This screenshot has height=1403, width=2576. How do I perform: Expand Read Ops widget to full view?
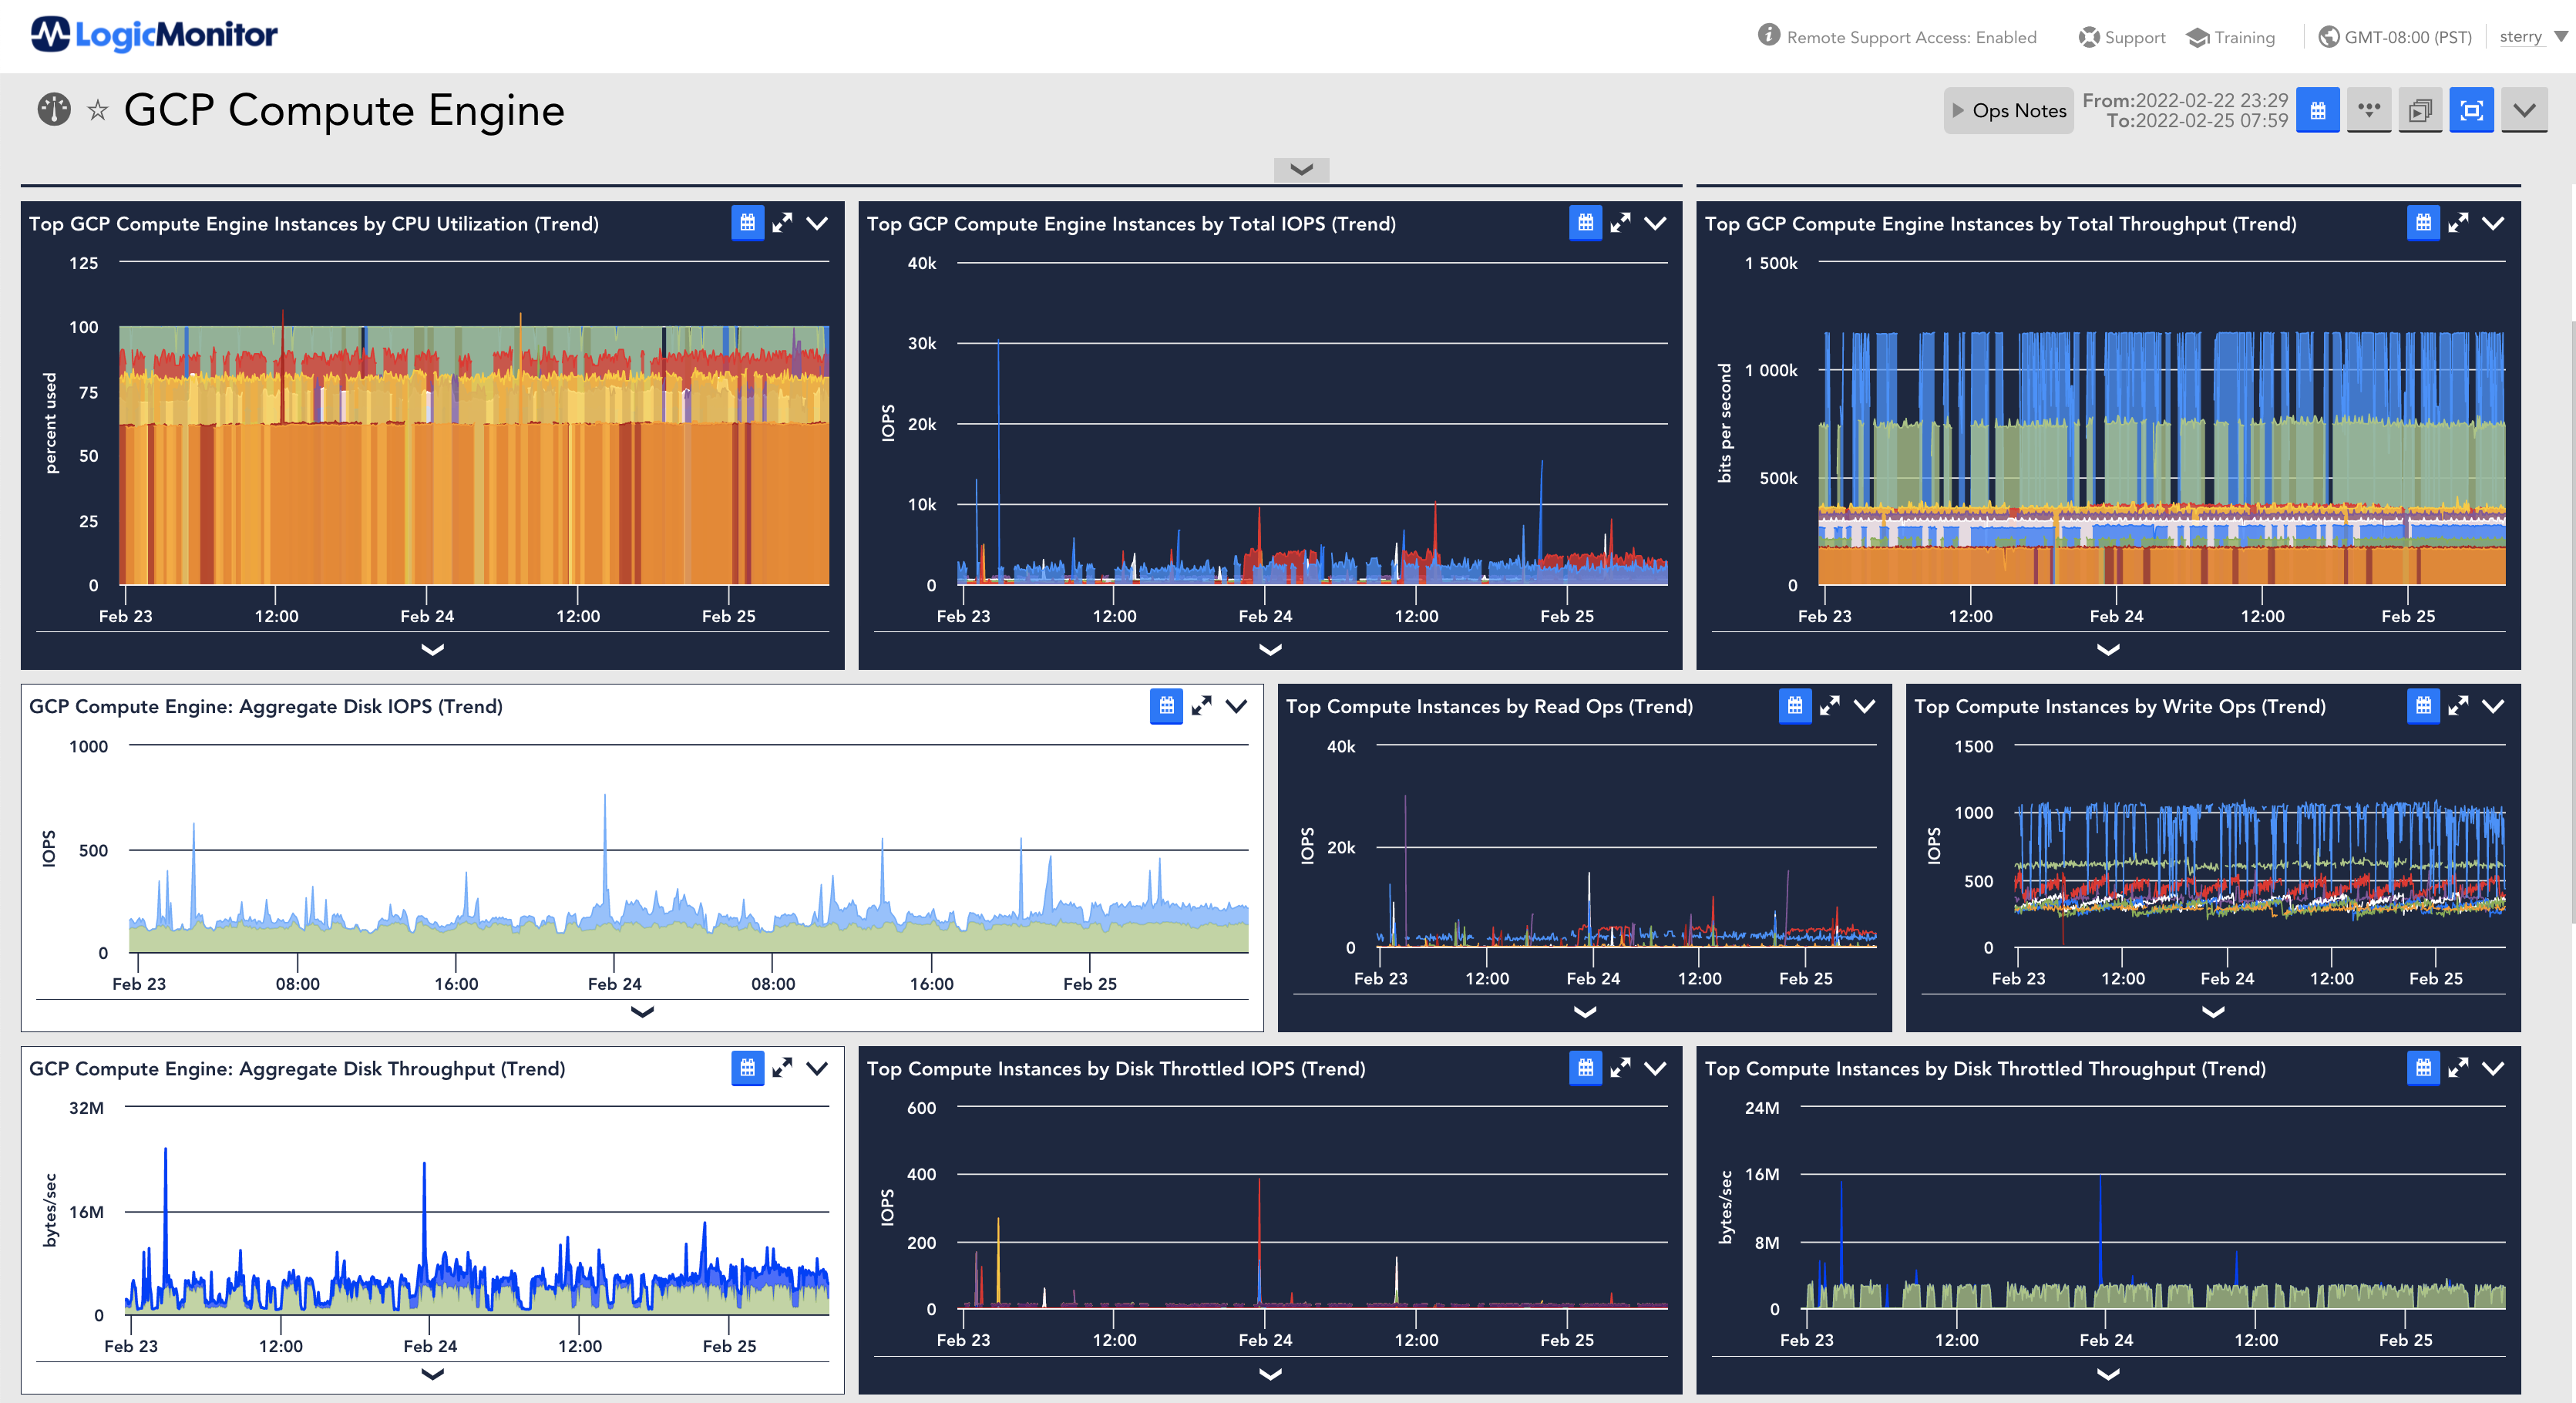tap(1830, 706)
